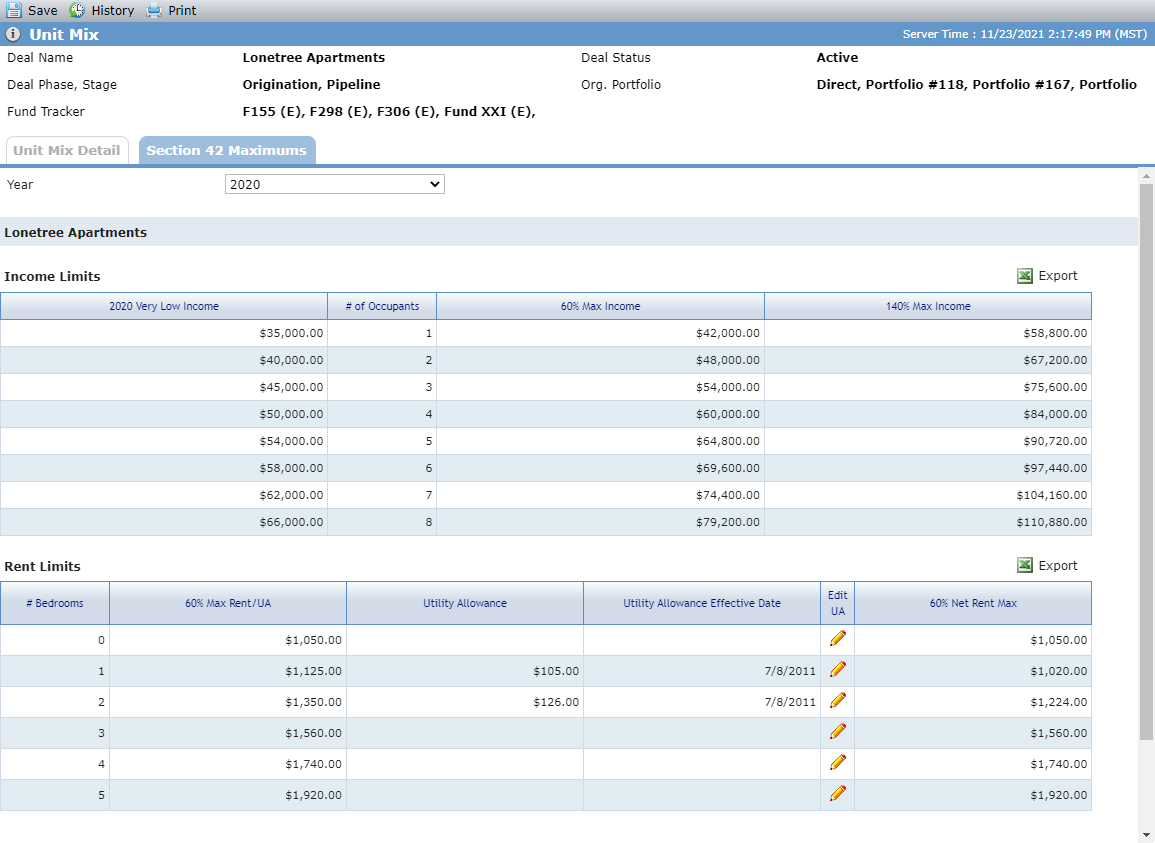Click the Unit Mix info icon

point(13,34)
